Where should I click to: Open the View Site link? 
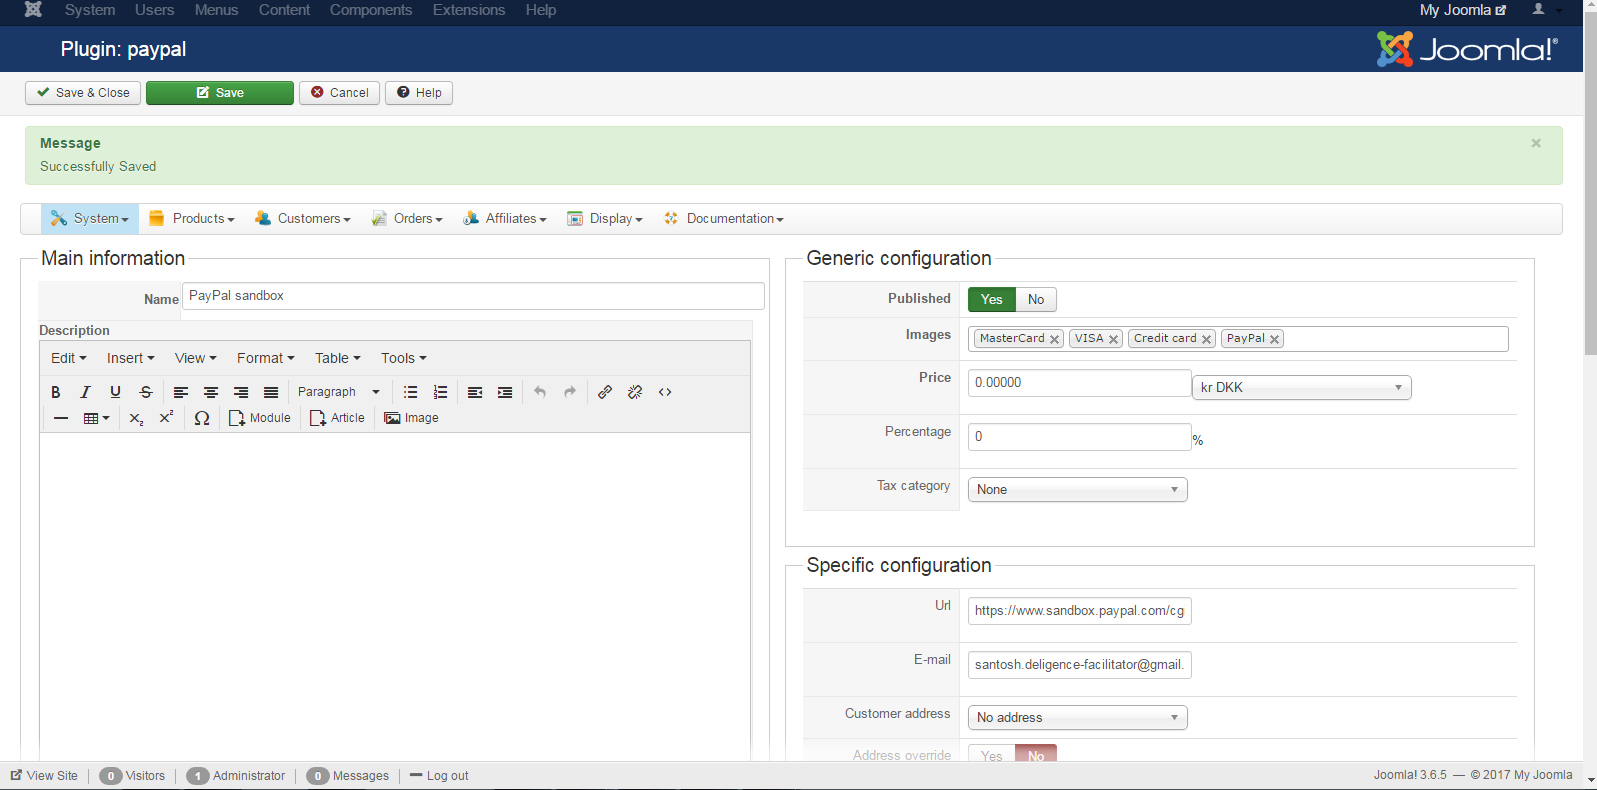44,776
